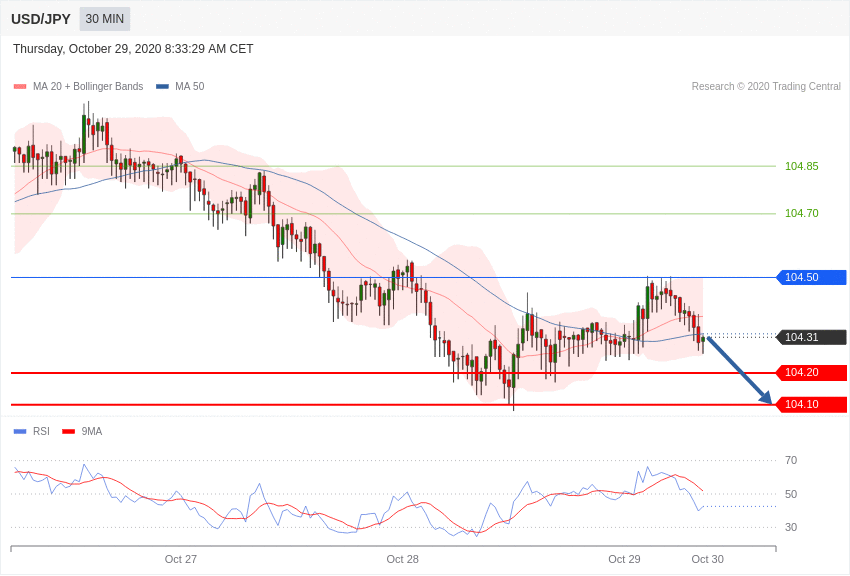Screen dimensions: 850x576
Task: Click the 9MA red legend swatch
Action: (68, 432)
